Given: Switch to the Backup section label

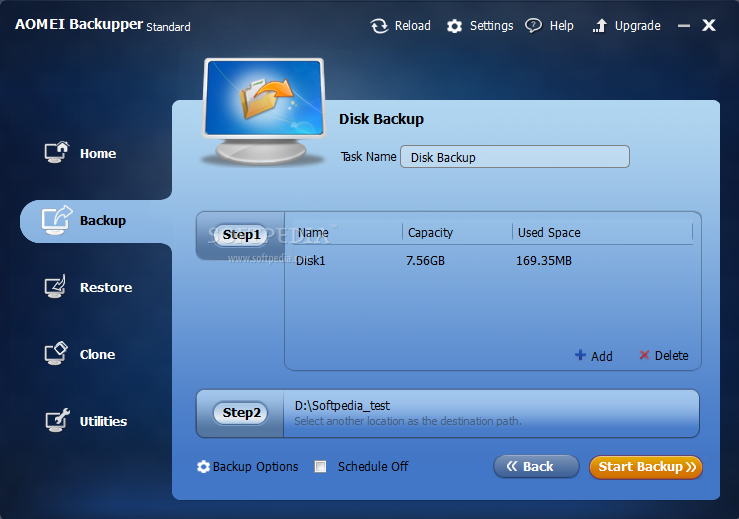Looking at the screenshot, I should tap(103, 221).
